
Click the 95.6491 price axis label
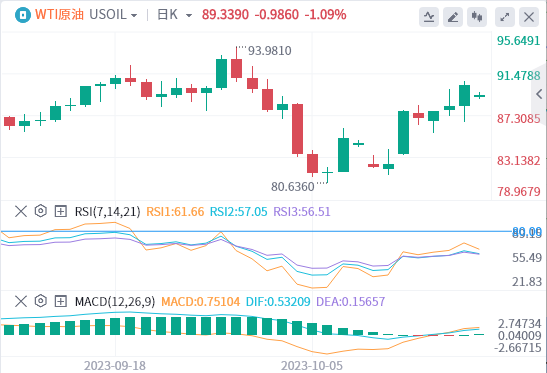coord(519,41)
